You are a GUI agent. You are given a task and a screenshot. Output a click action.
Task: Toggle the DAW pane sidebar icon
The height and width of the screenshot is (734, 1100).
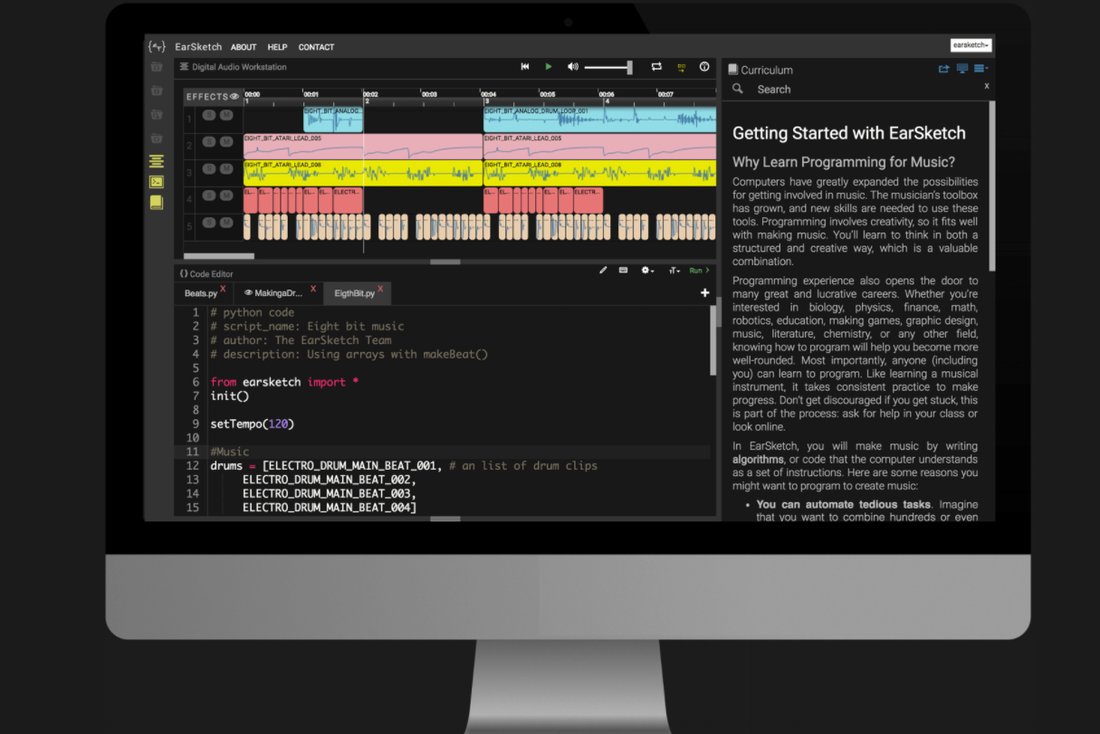tap(156, 161)
